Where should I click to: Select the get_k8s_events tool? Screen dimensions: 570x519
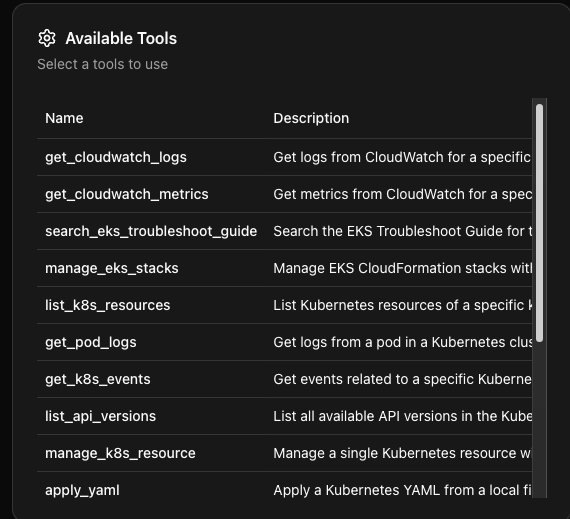[x=98, y=379]
